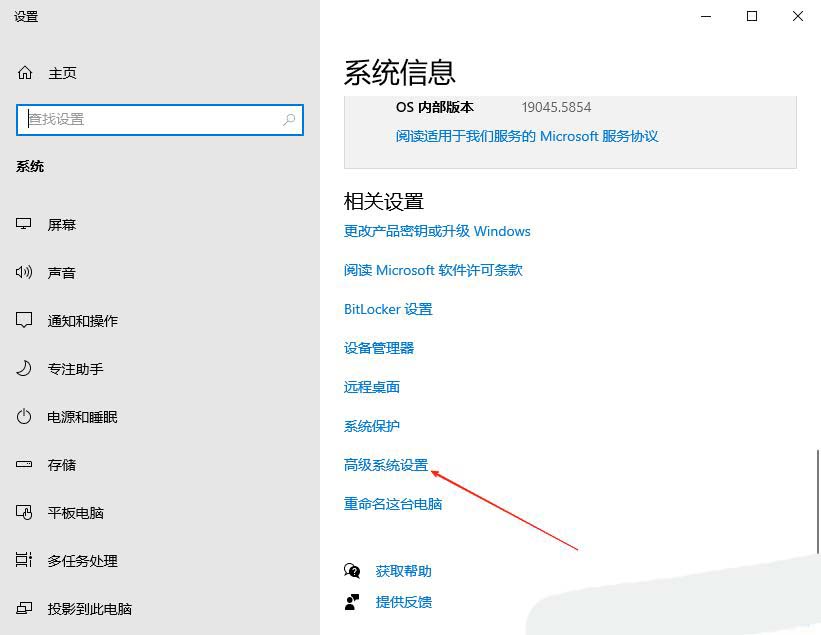Open the Microsoft 服务协议 link
The image size is (821, 635).
[x=527, y=136]
